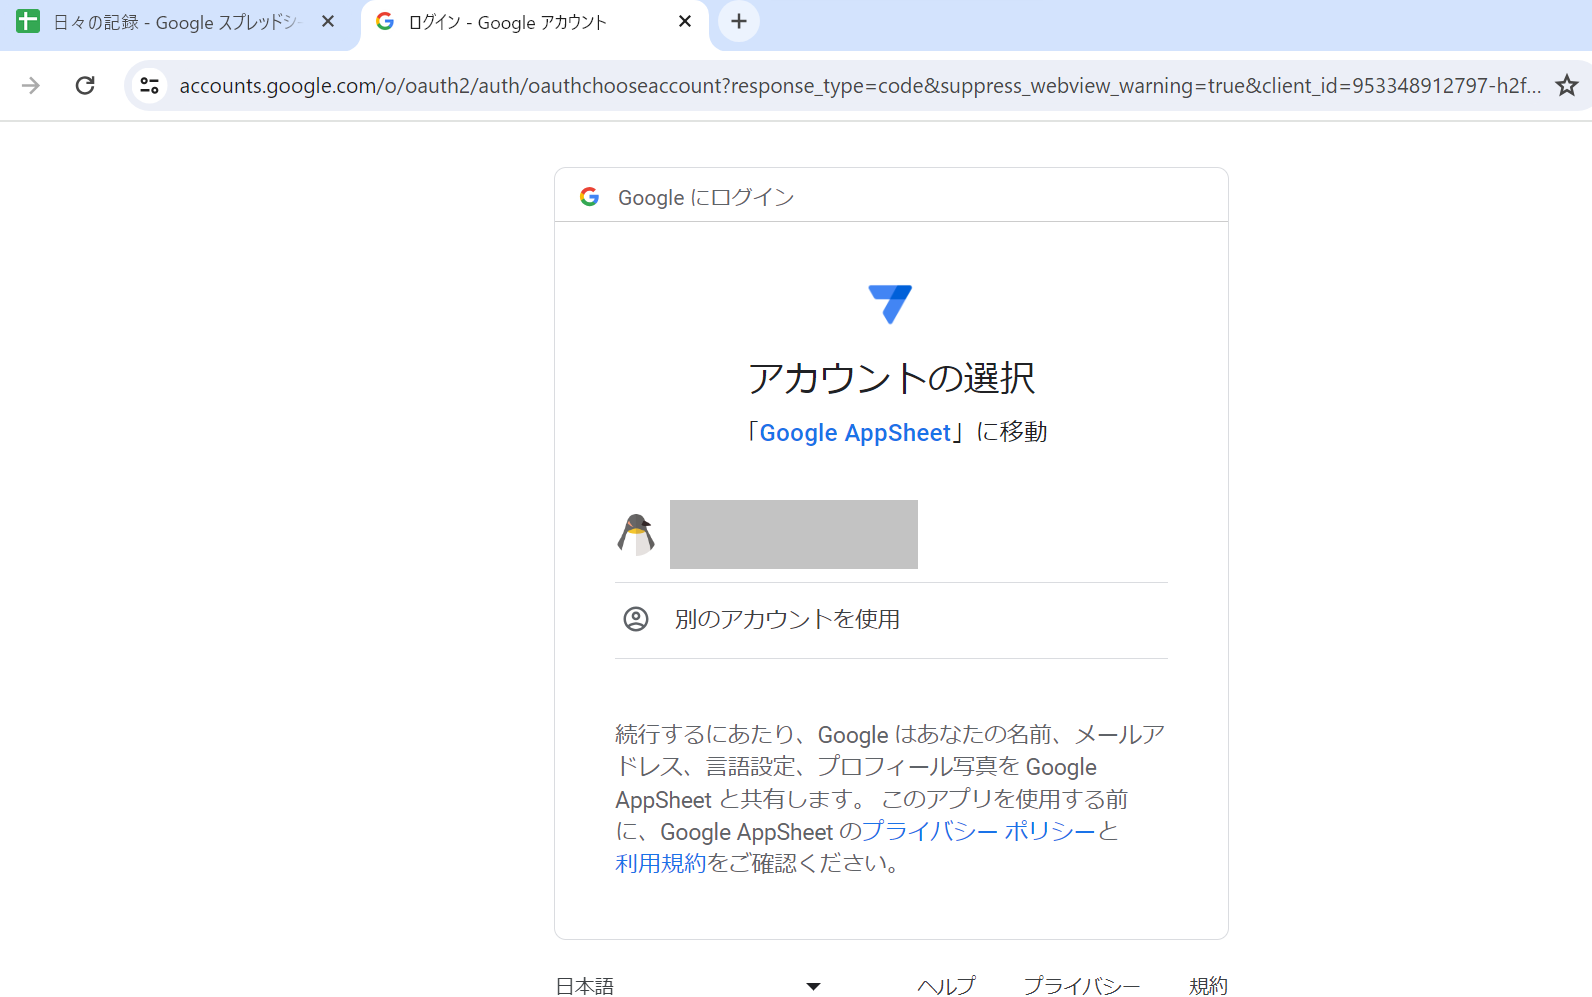This screenshot has width=1592, height=997.
Task: Click the person icon beside 別のアカウントを使用
Action: (636, 619)
